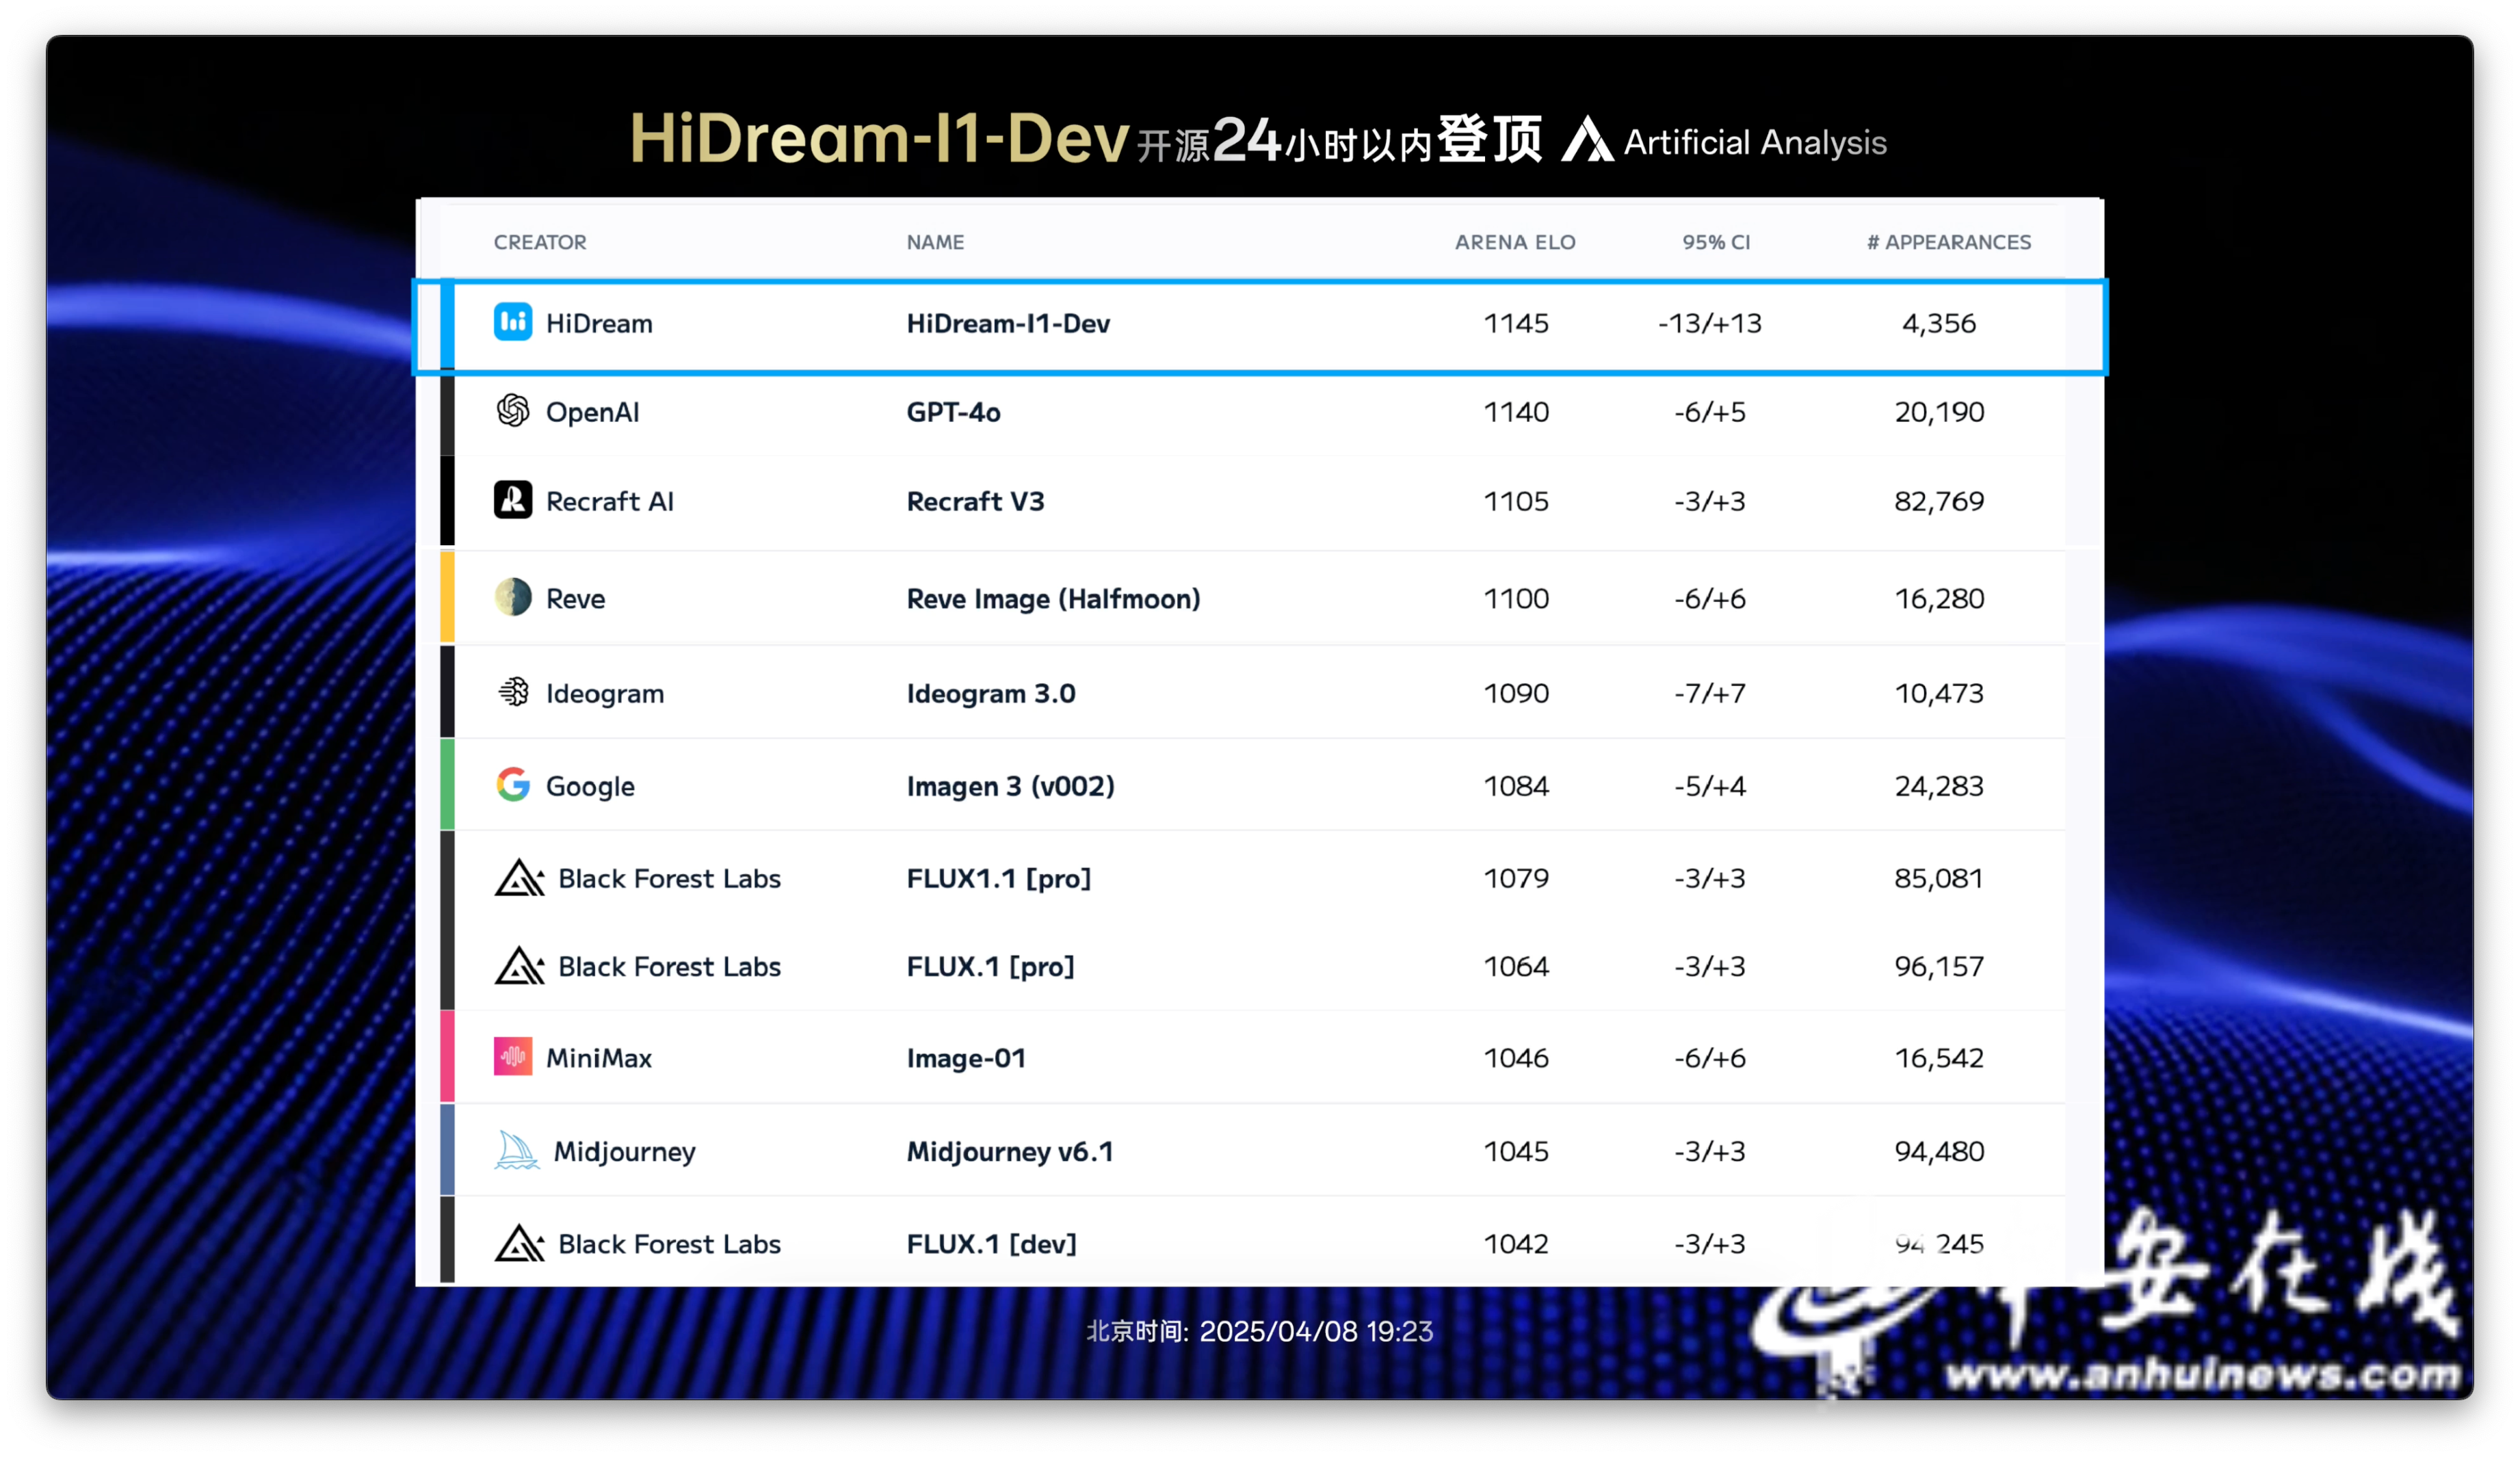Click the MiniMax logo icon
Screen dimensions: 2520x1457
point(513,1057)
